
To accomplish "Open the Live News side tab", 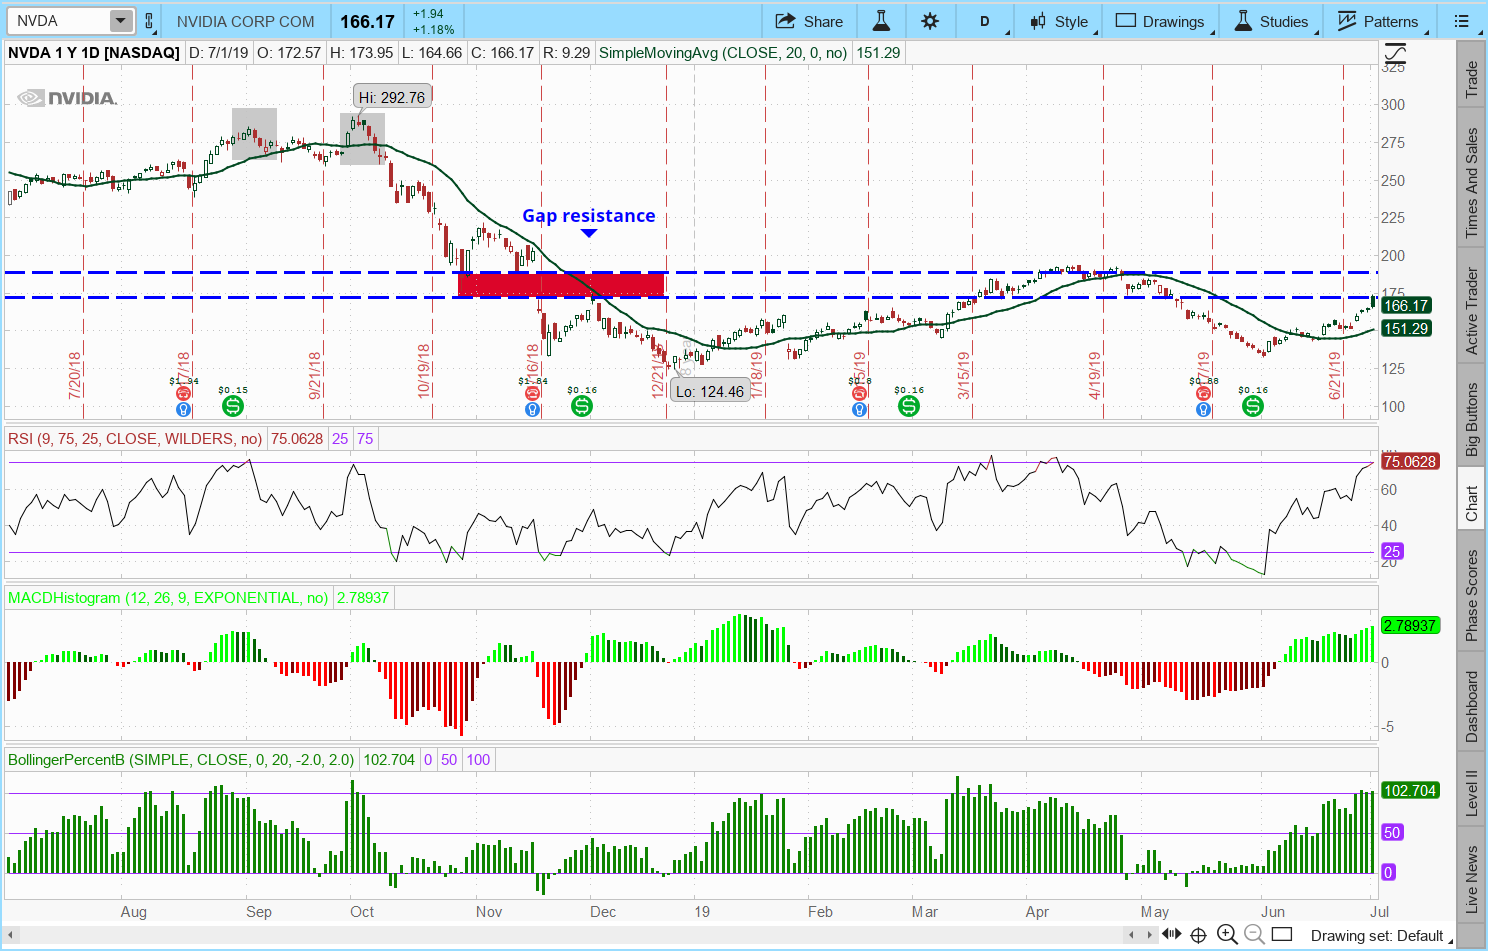I will [1471, 878].
